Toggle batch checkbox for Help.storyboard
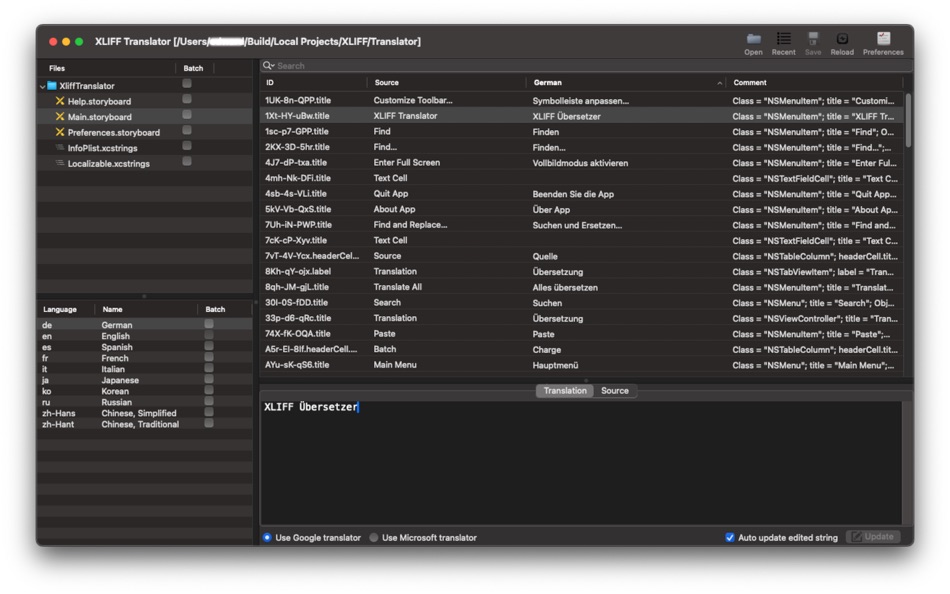 187,99
